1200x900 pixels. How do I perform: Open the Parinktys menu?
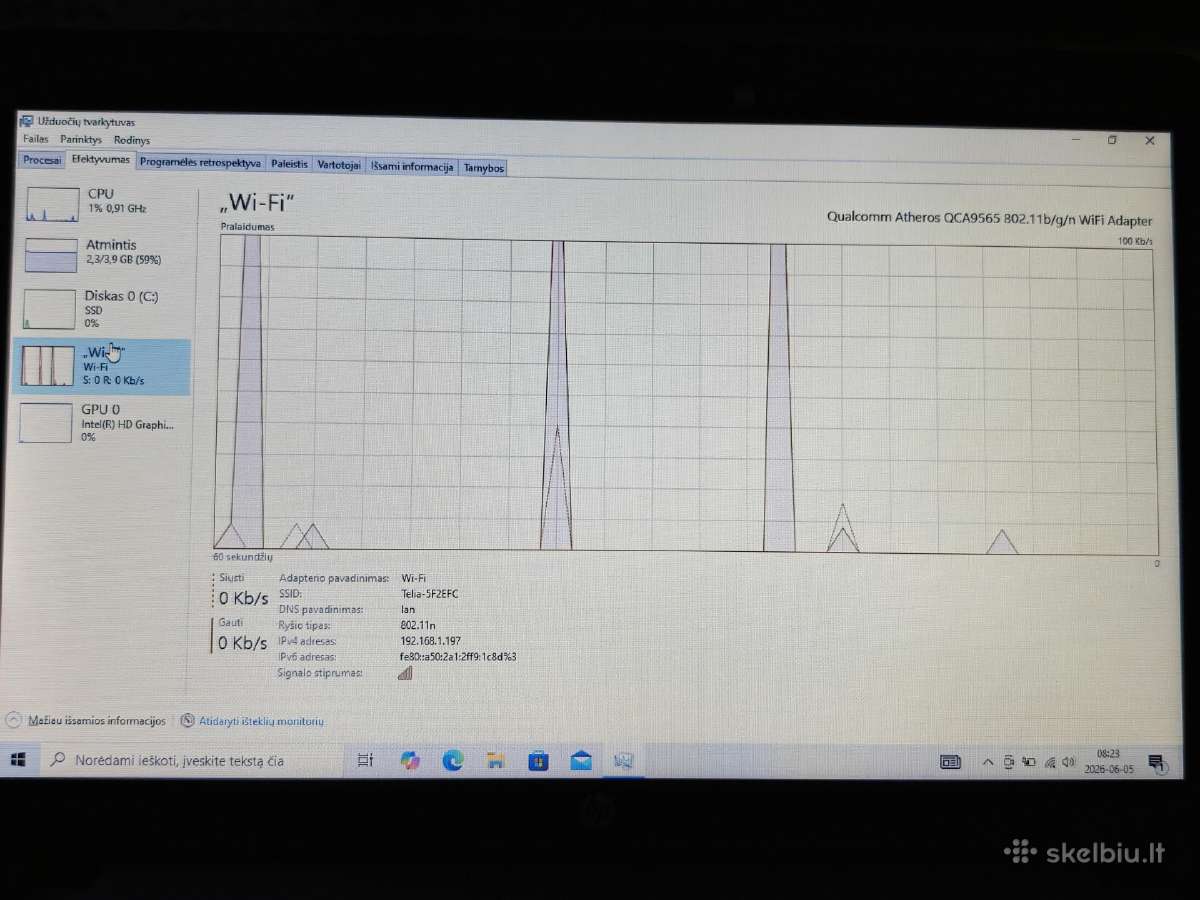coord(80,140)
